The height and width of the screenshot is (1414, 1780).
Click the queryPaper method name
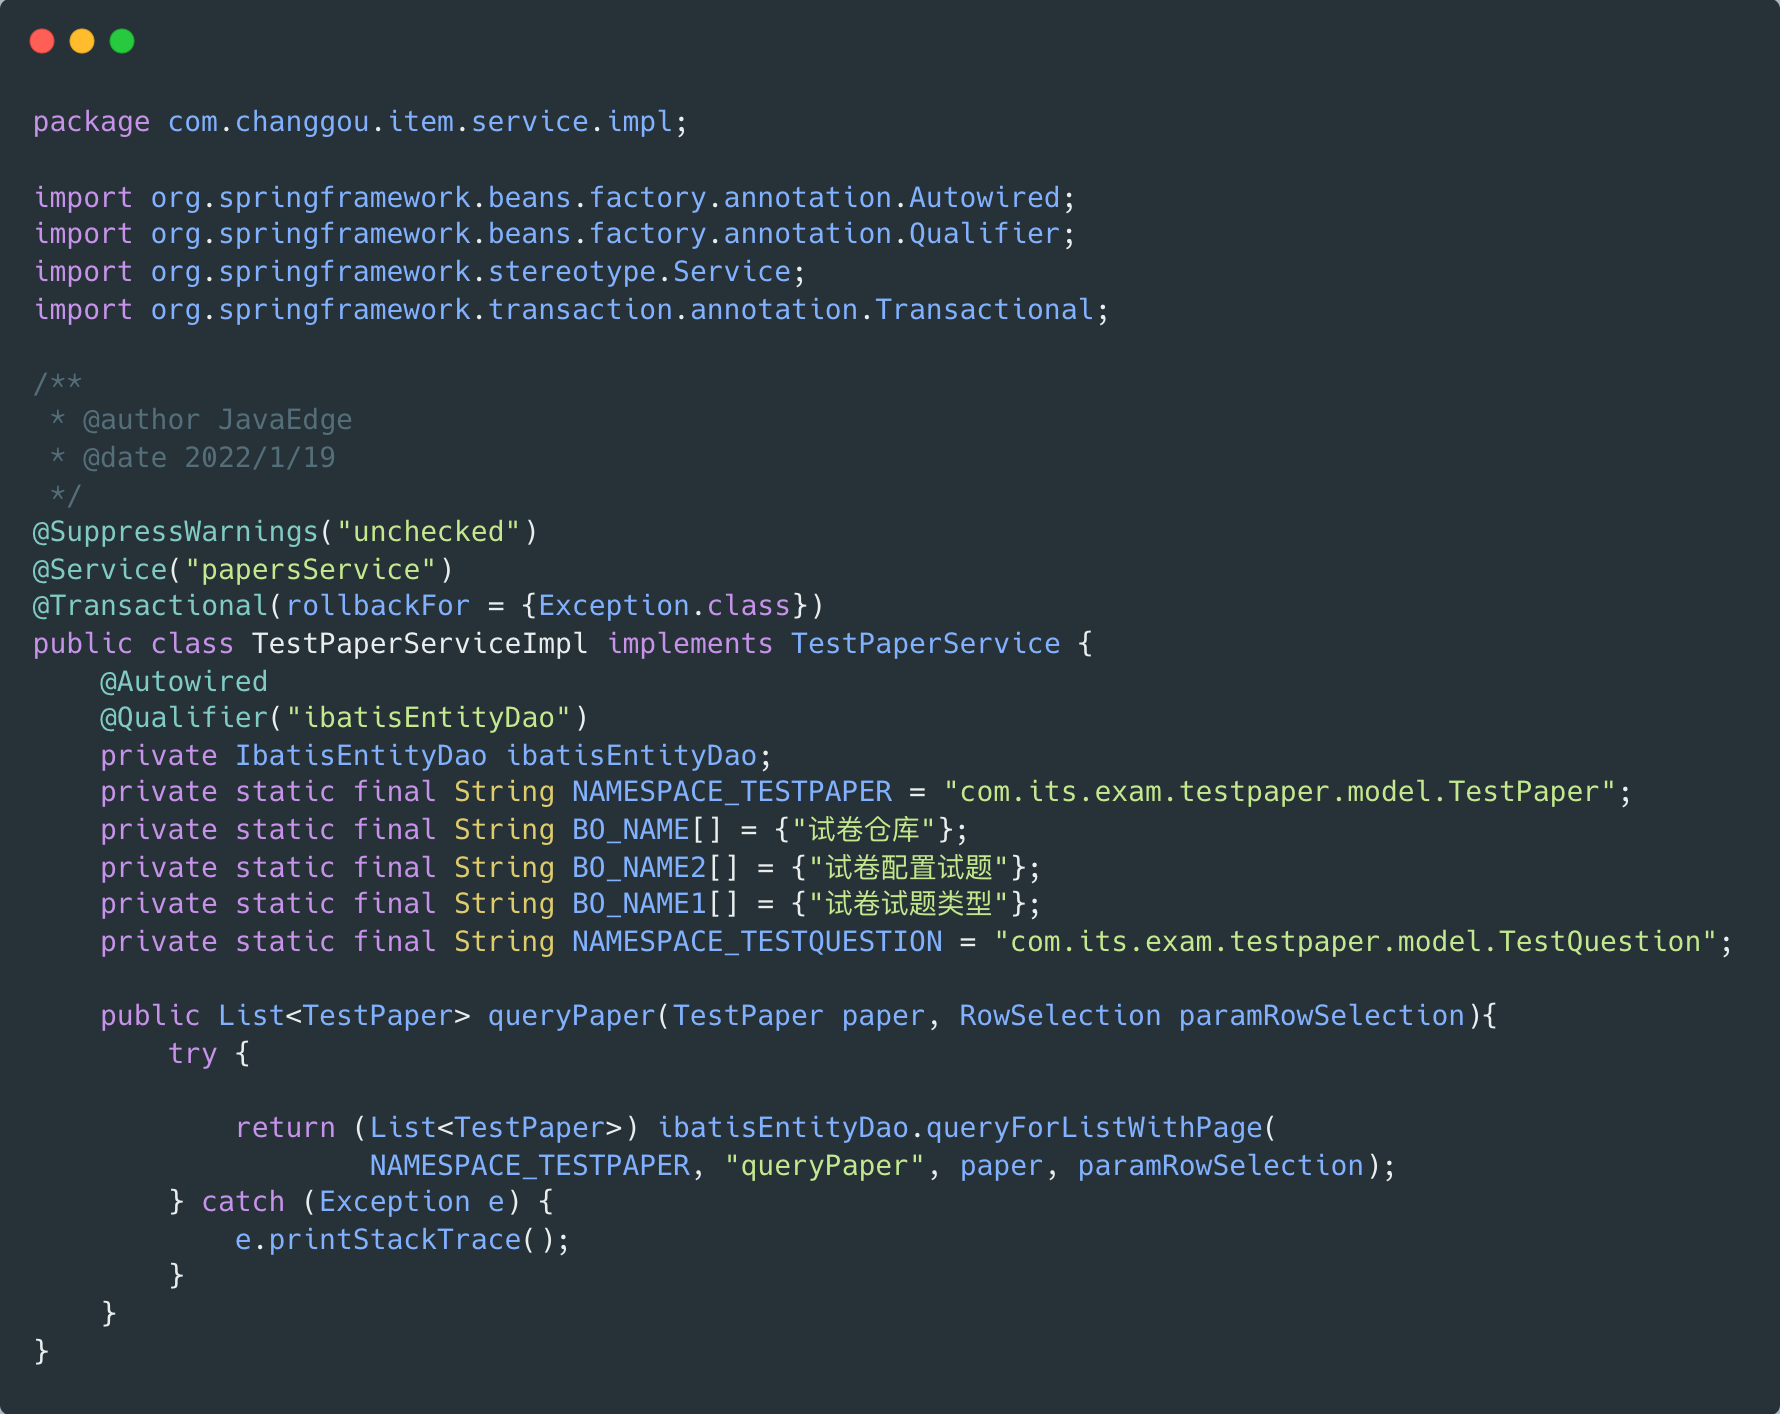[x=571, y=1016]
